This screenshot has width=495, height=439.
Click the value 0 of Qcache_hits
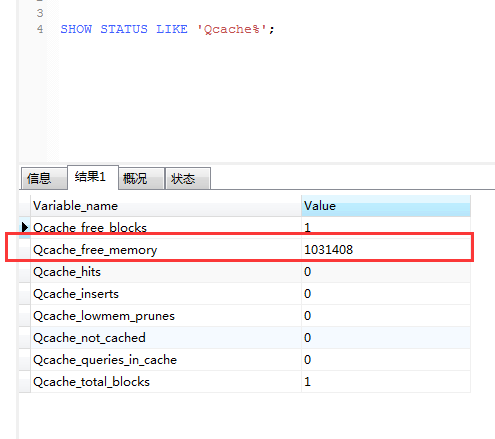coord(386,272)
